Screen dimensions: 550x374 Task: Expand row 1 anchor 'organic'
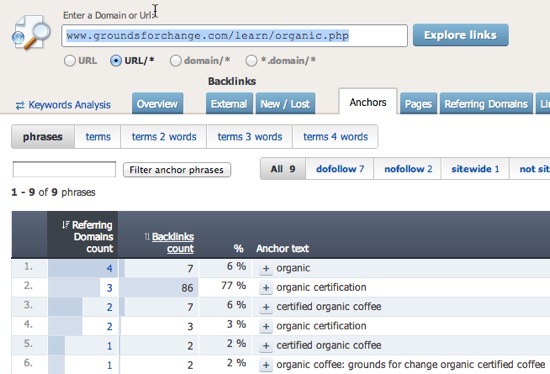(266, 268)
